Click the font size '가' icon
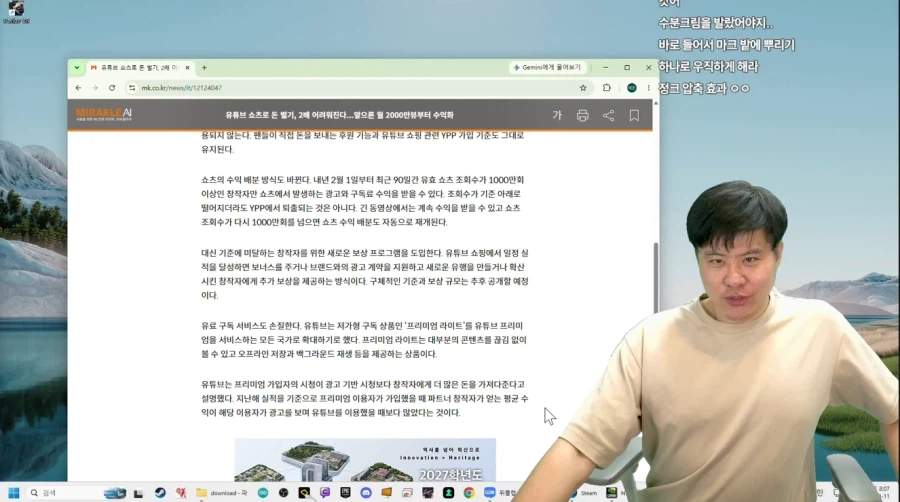Viewport: 900px width, 502px height. (x=557, y=115)
